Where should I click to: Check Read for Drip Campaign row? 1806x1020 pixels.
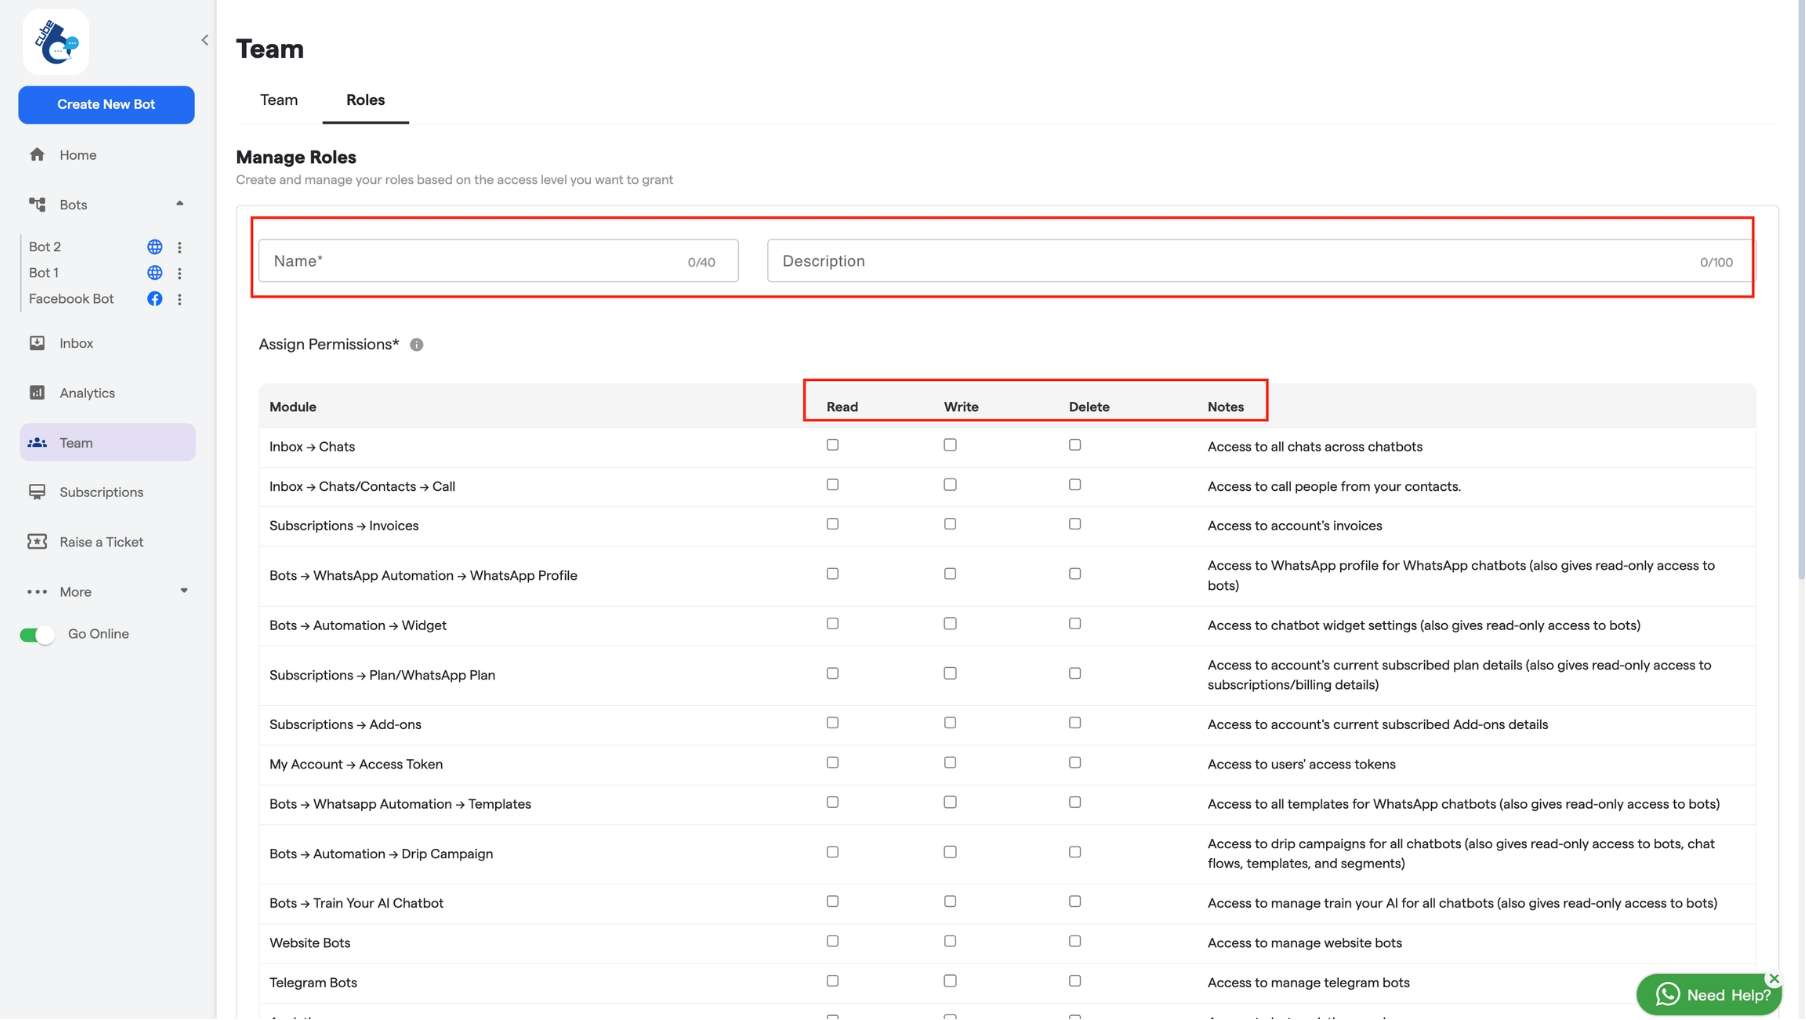(833, 853)
